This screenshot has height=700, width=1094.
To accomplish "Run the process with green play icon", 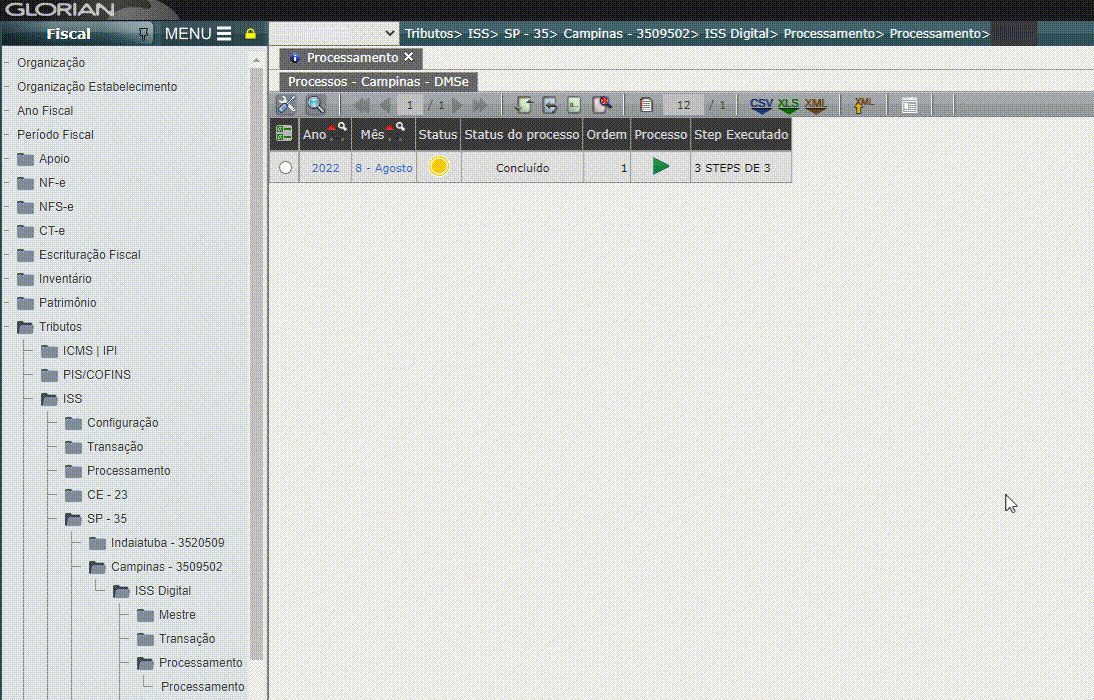I will [660, 167].
